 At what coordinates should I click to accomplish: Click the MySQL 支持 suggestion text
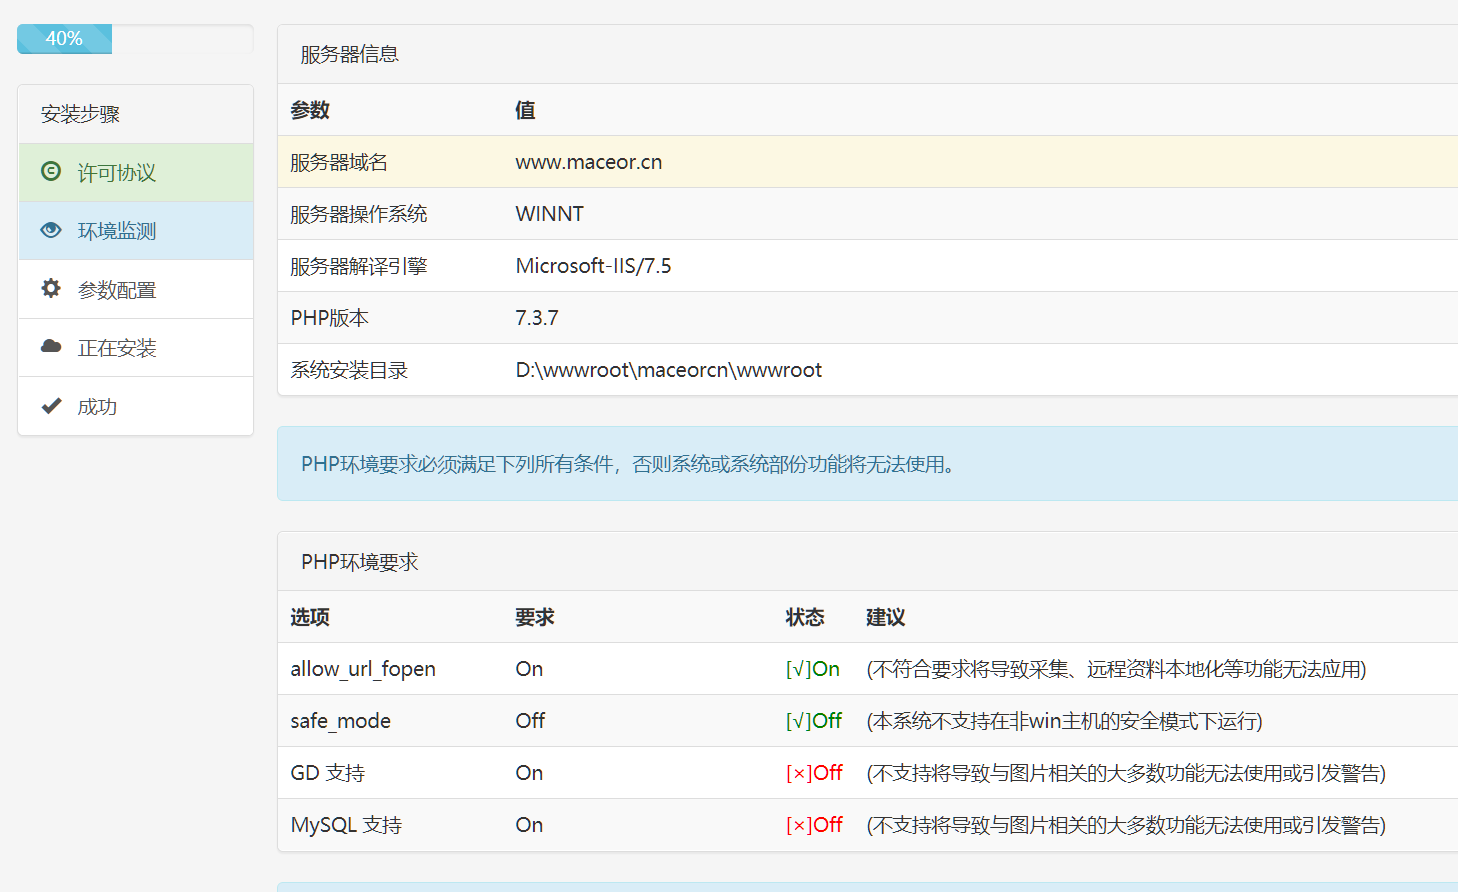click(1126, 825)
